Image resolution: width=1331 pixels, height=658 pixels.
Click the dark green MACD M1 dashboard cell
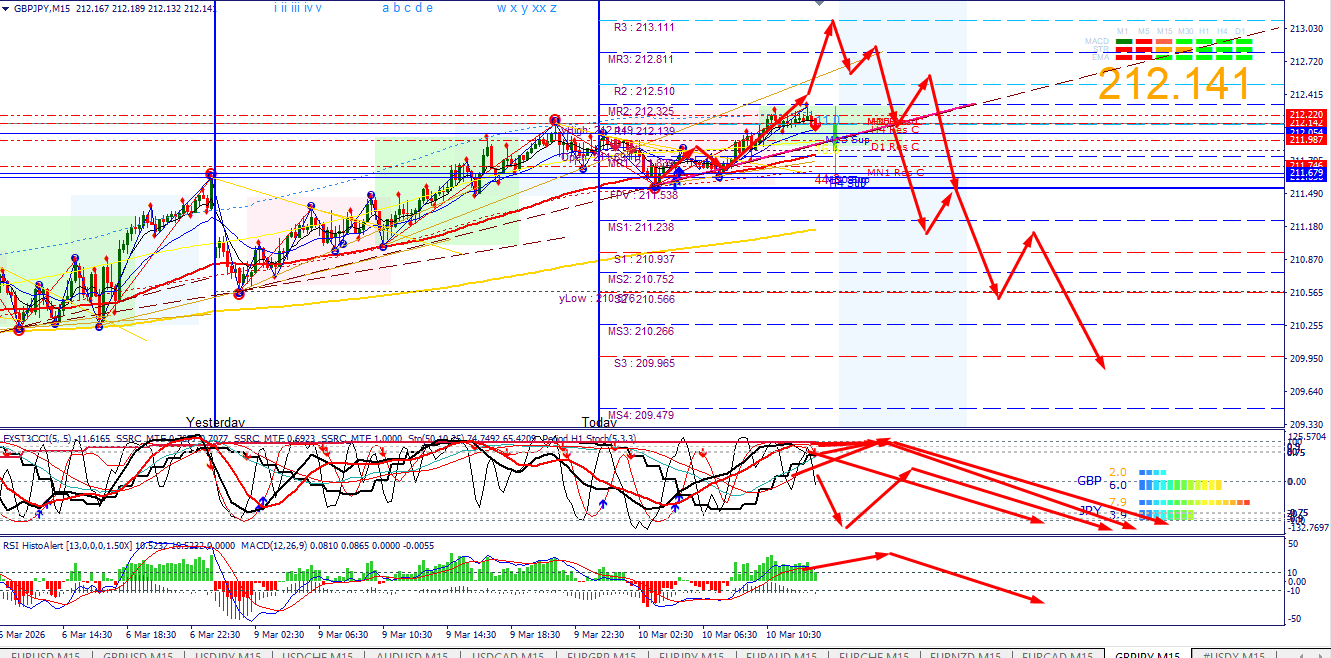click(x=1123, y=42)
